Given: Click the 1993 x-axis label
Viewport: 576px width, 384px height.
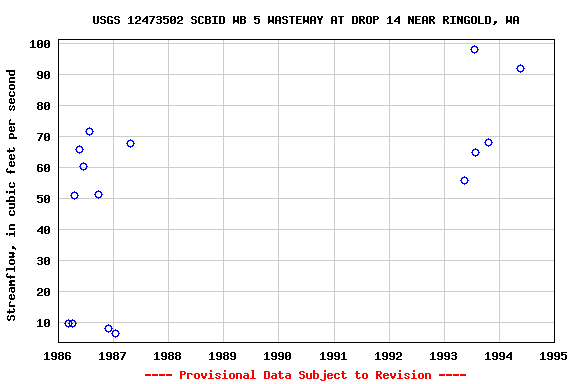Looking at the screenshot, I should 443,356.
